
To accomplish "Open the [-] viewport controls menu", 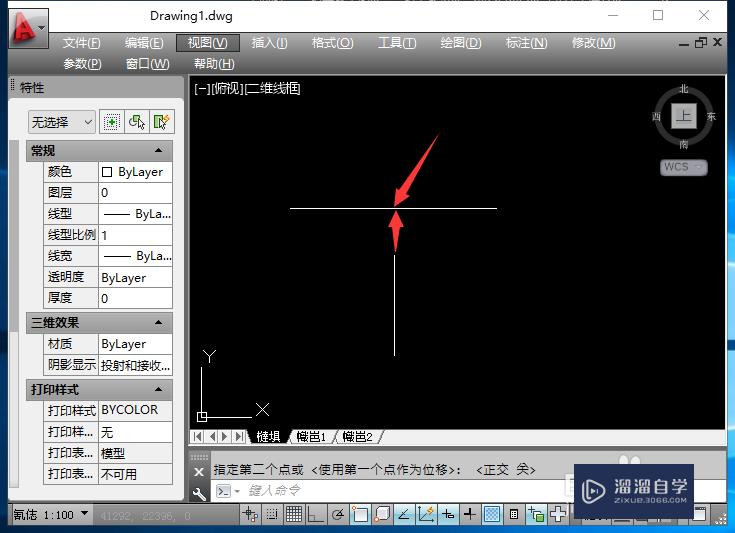I will (x=202, y=88).
